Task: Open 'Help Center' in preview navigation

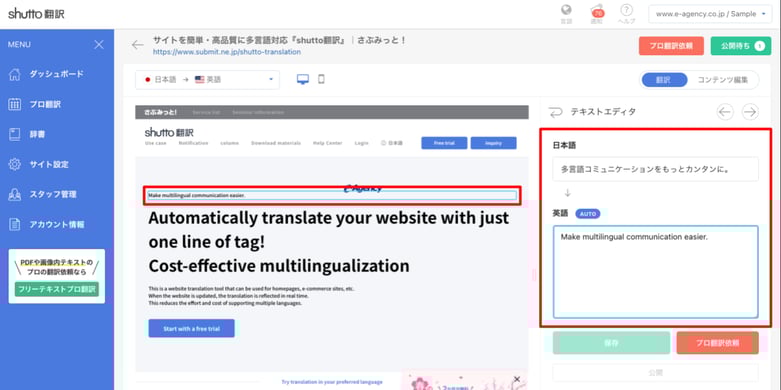Action: [327, 143]
